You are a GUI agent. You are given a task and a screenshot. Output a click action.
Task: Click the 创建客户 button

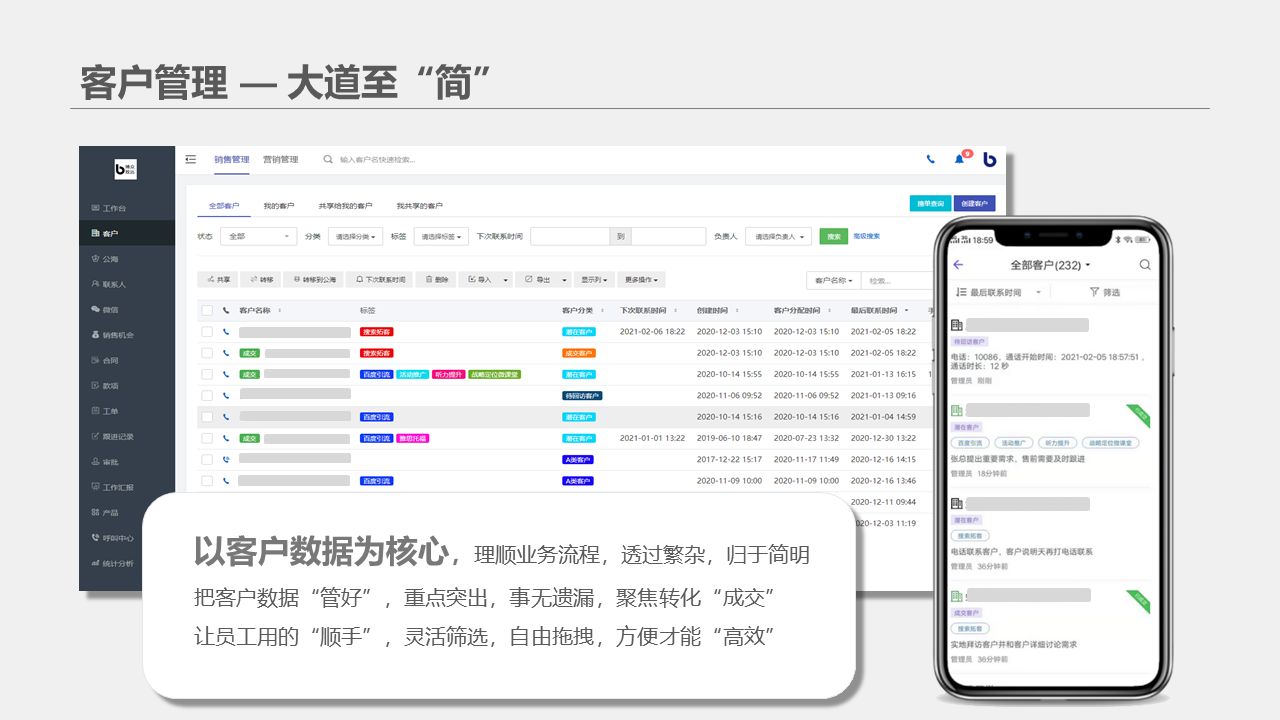click(974, 204)
